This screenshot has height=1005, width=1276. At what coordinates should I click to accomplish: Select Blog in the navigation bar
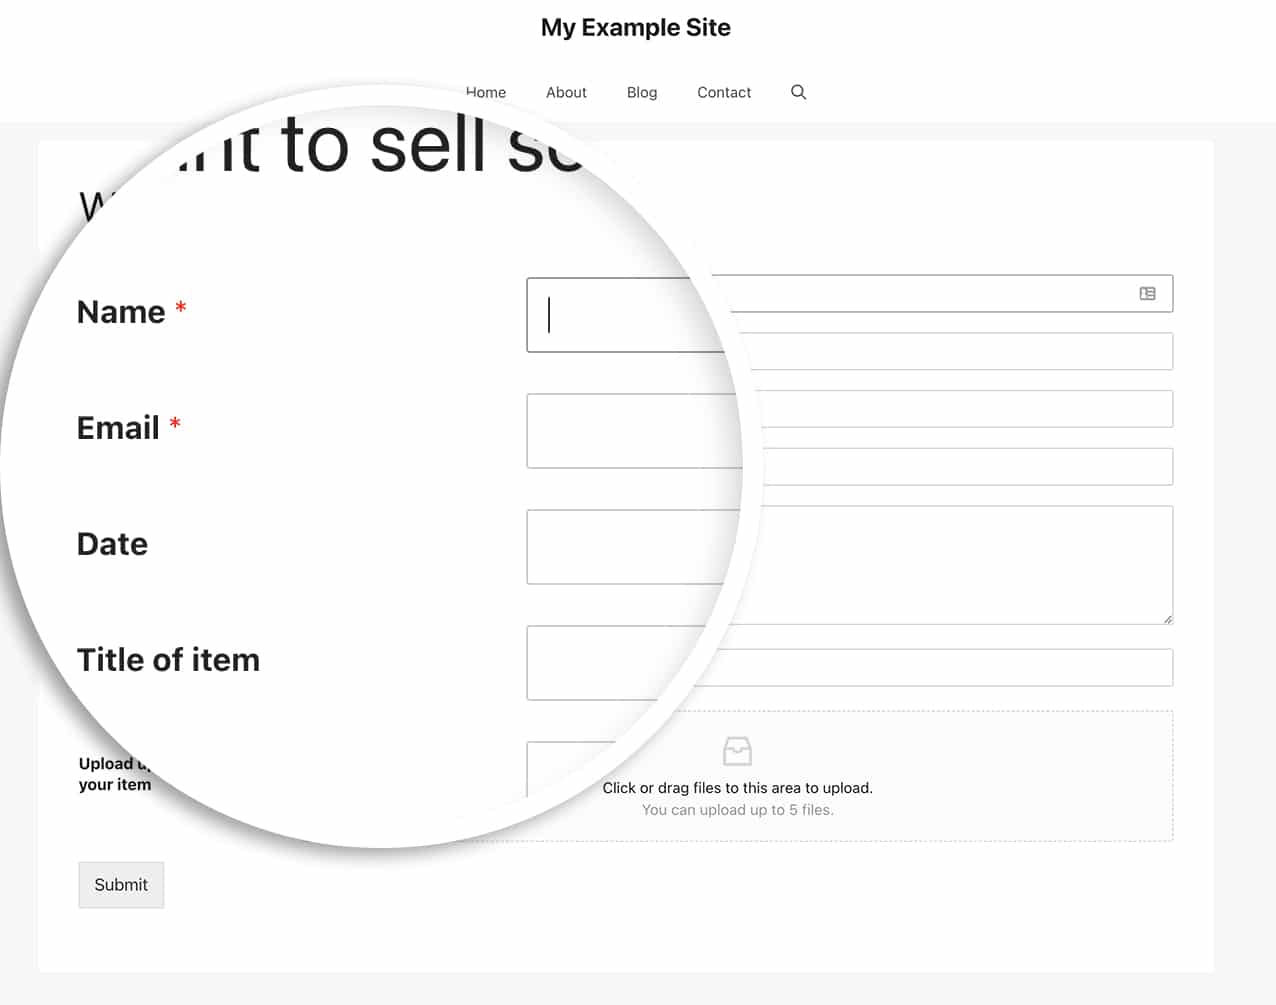point(642,92)
